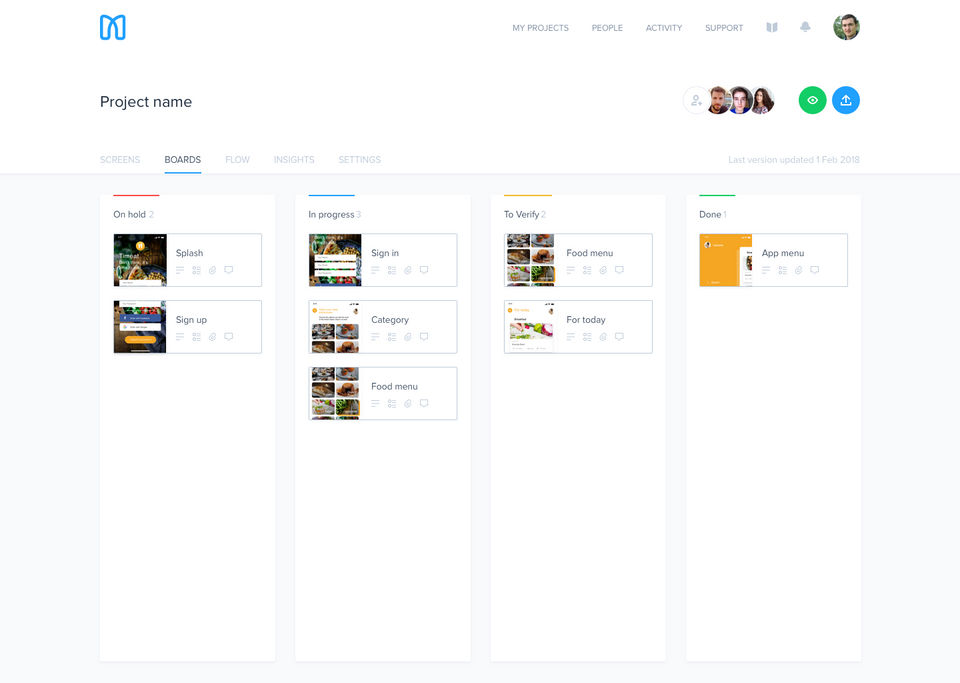Open comment icon on For today card
960x683 pixels.
point(619,337)
